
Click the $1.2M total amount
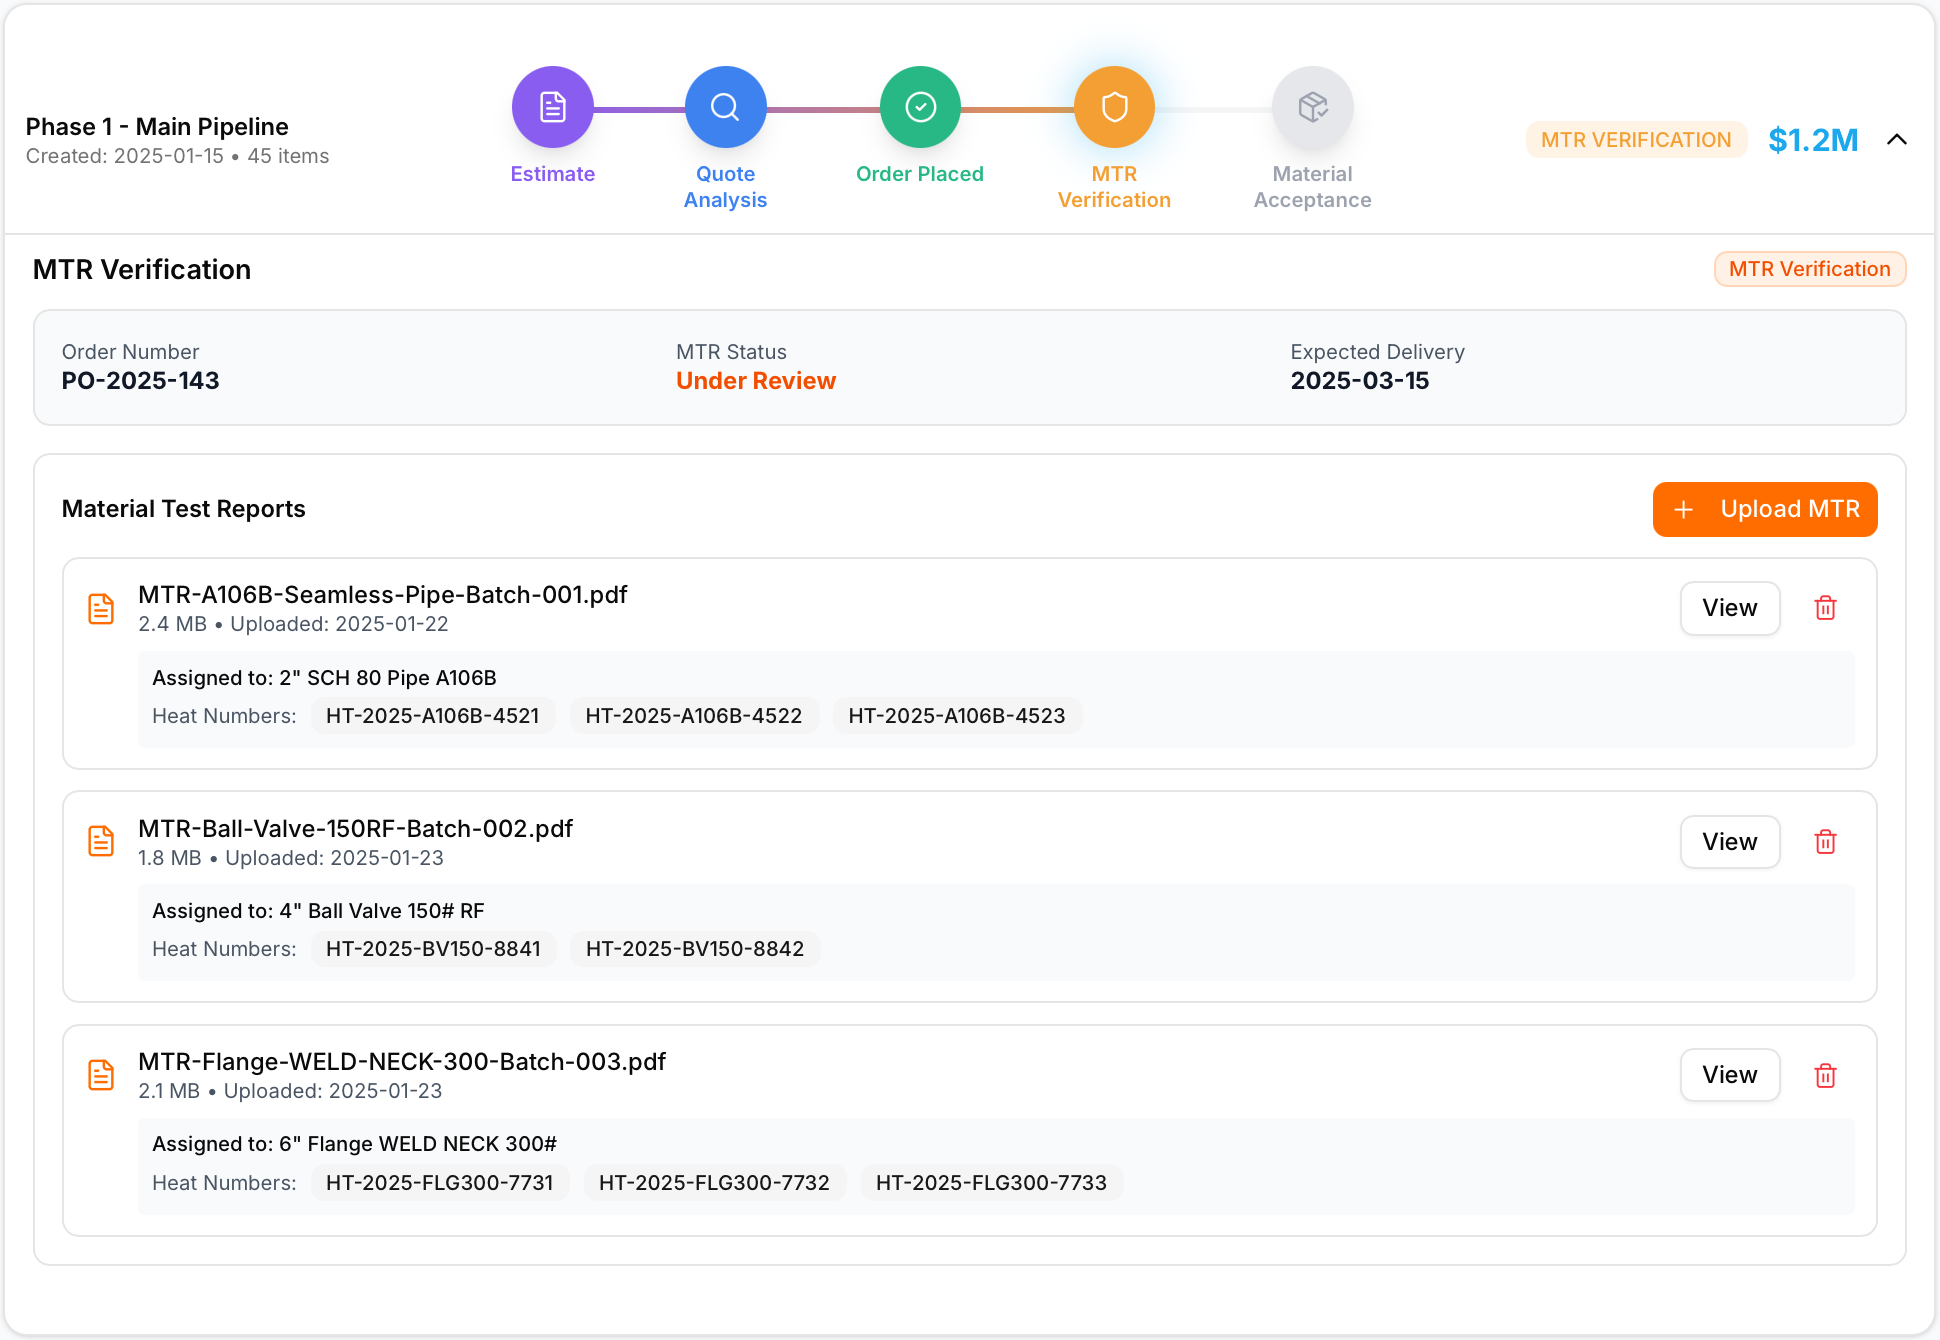[1813, 140]
